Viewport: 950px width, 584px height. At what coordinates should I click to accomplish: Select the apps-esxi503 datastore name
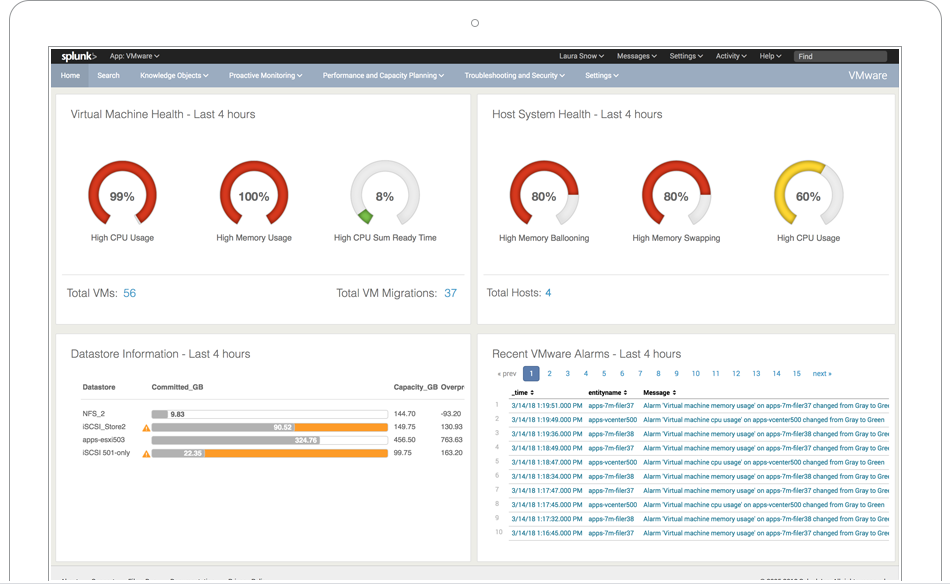104,440
